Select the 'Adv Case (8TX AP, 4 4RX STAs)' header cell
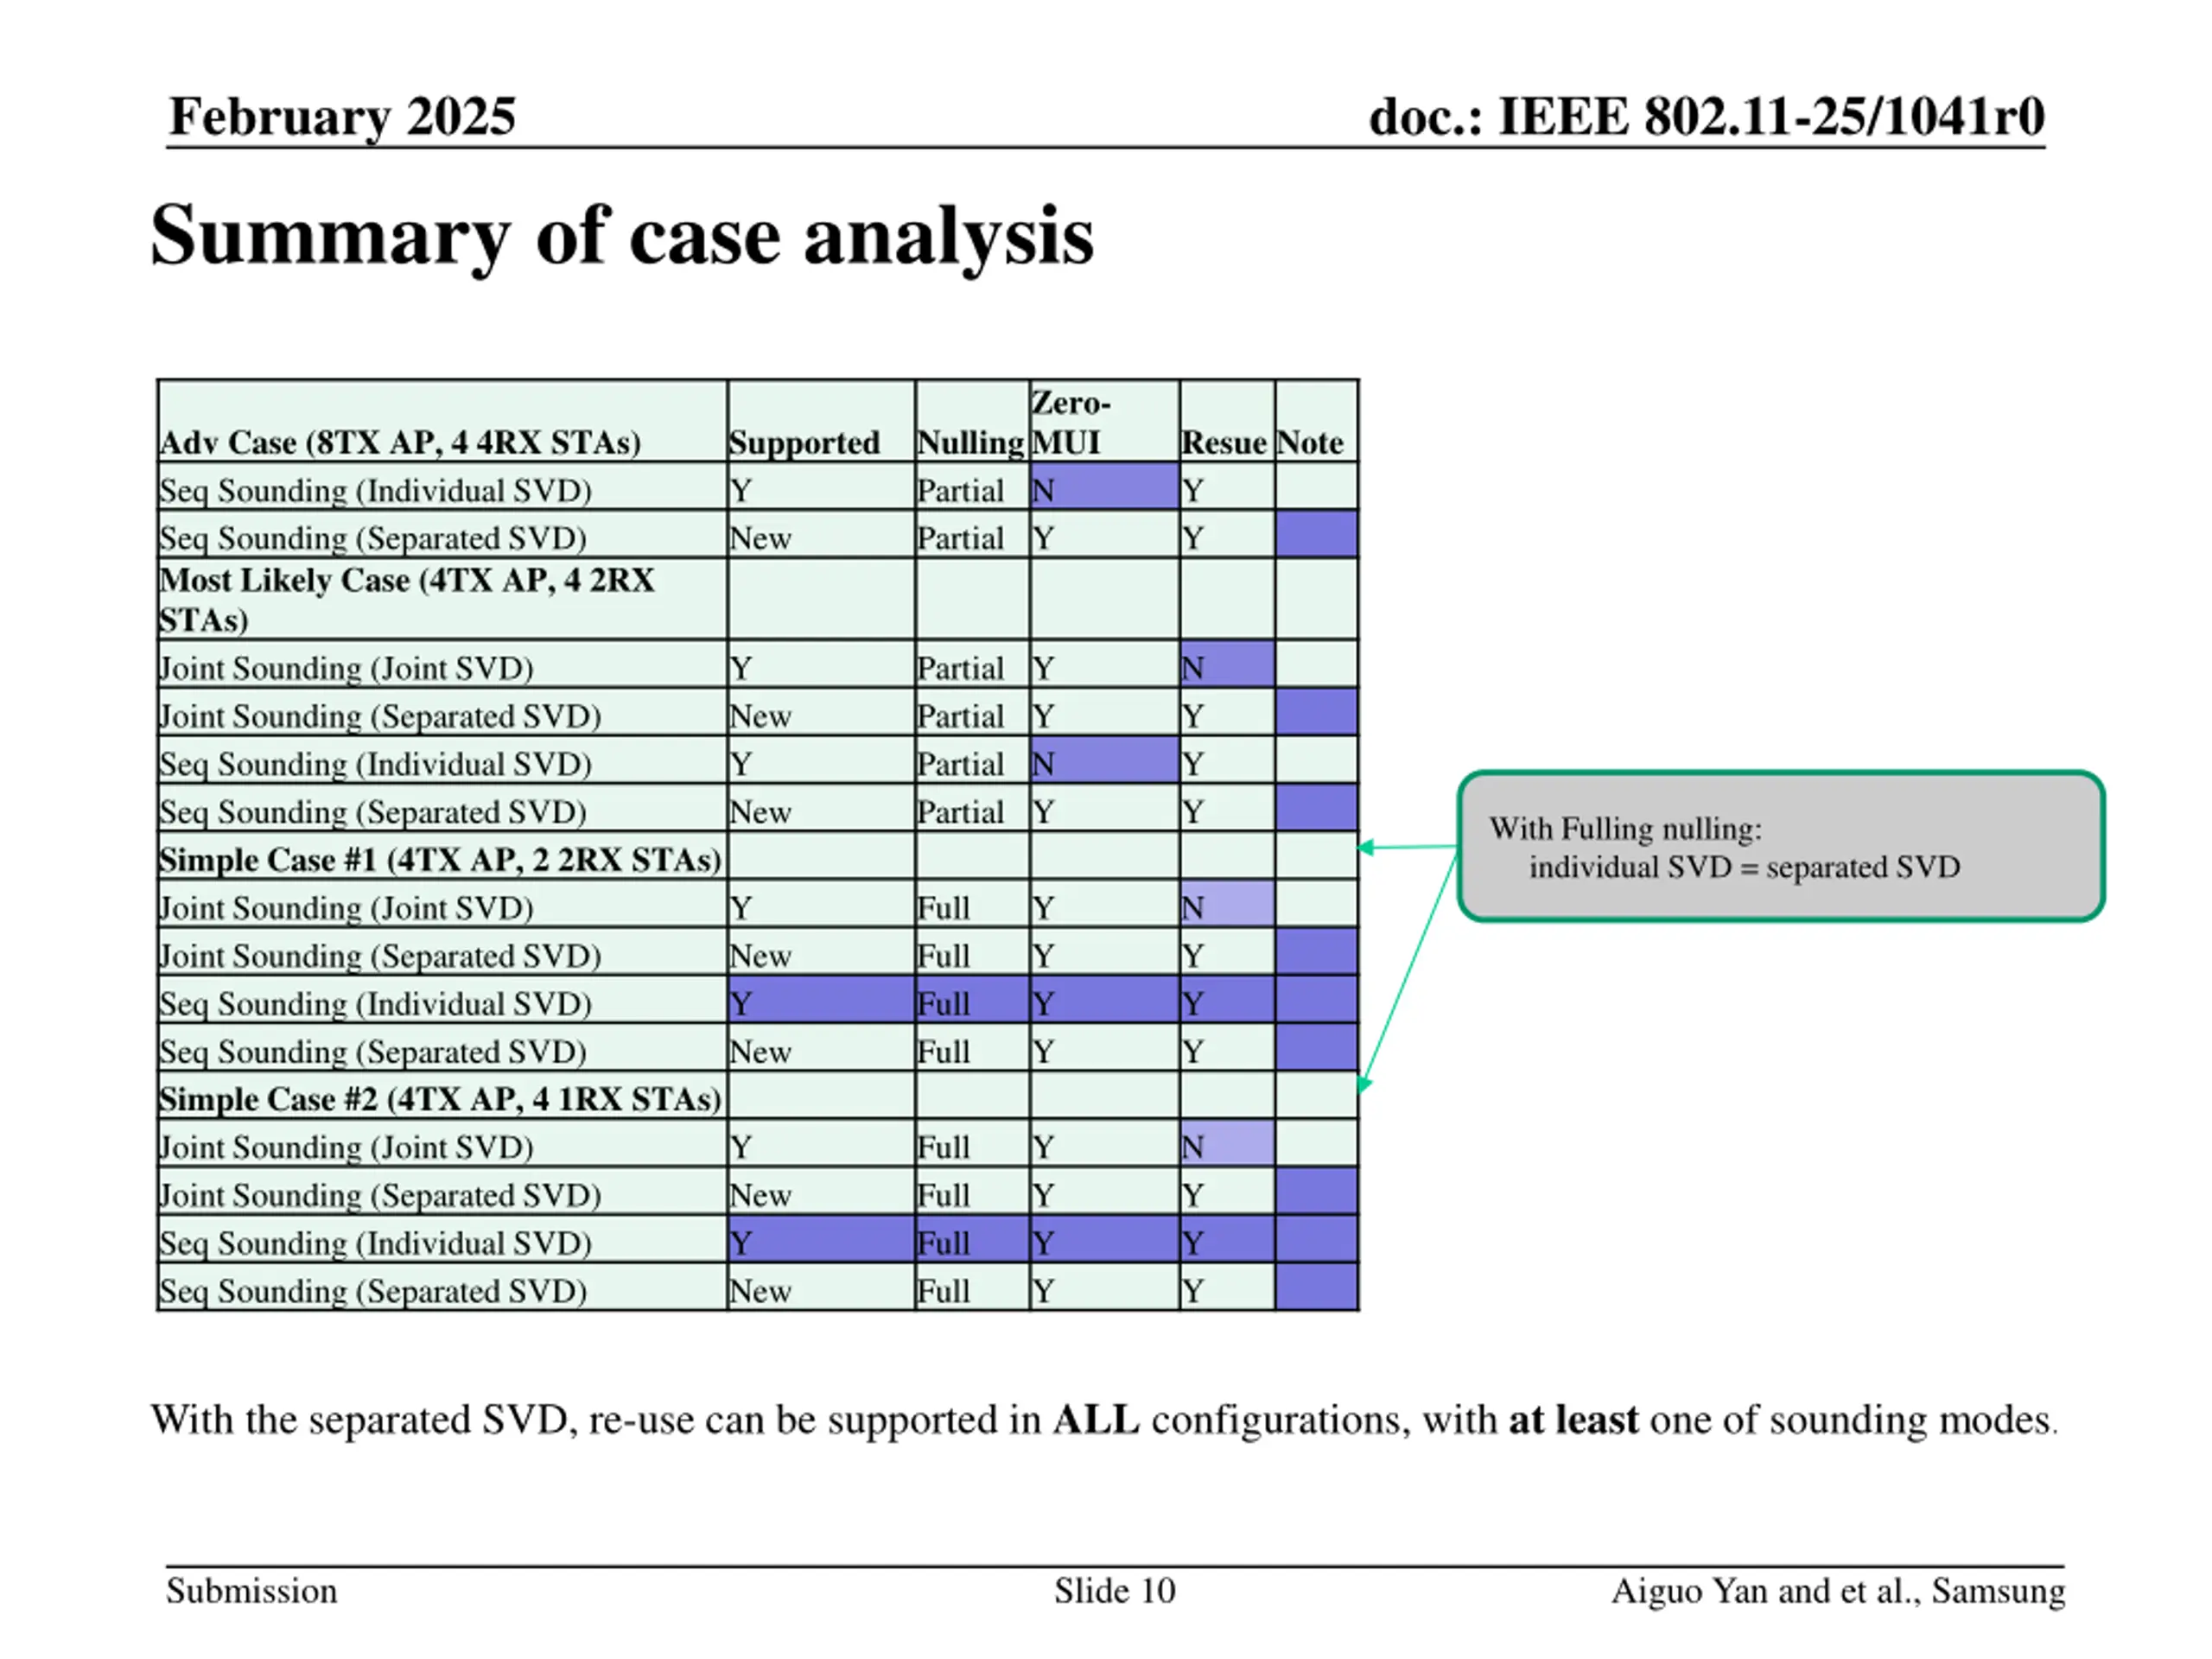Image resolution: width=2212 pixels, height=1659 pixels. pyautogui.click(x=443, y=421)
